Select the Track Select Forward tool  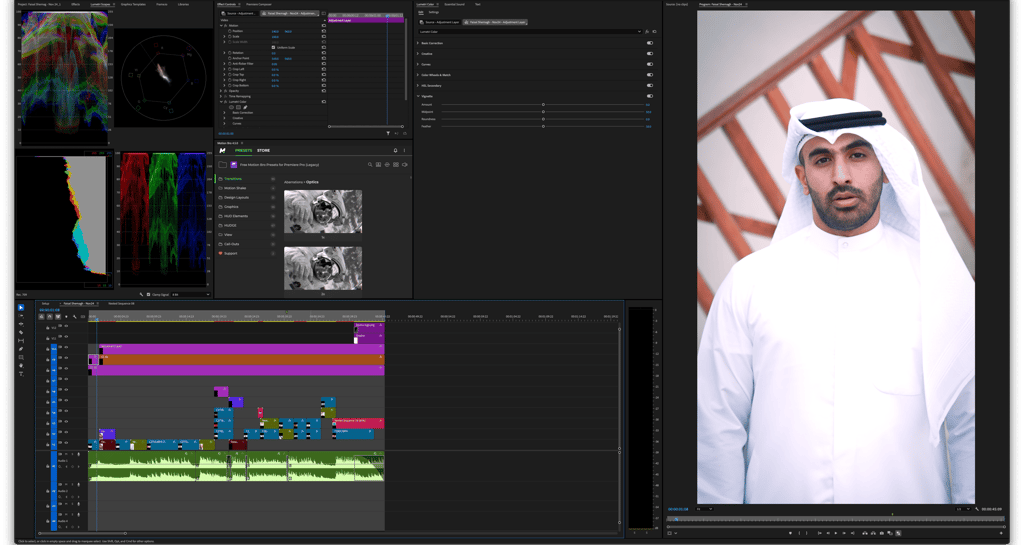pyautogui.click(x=21, y=316)
